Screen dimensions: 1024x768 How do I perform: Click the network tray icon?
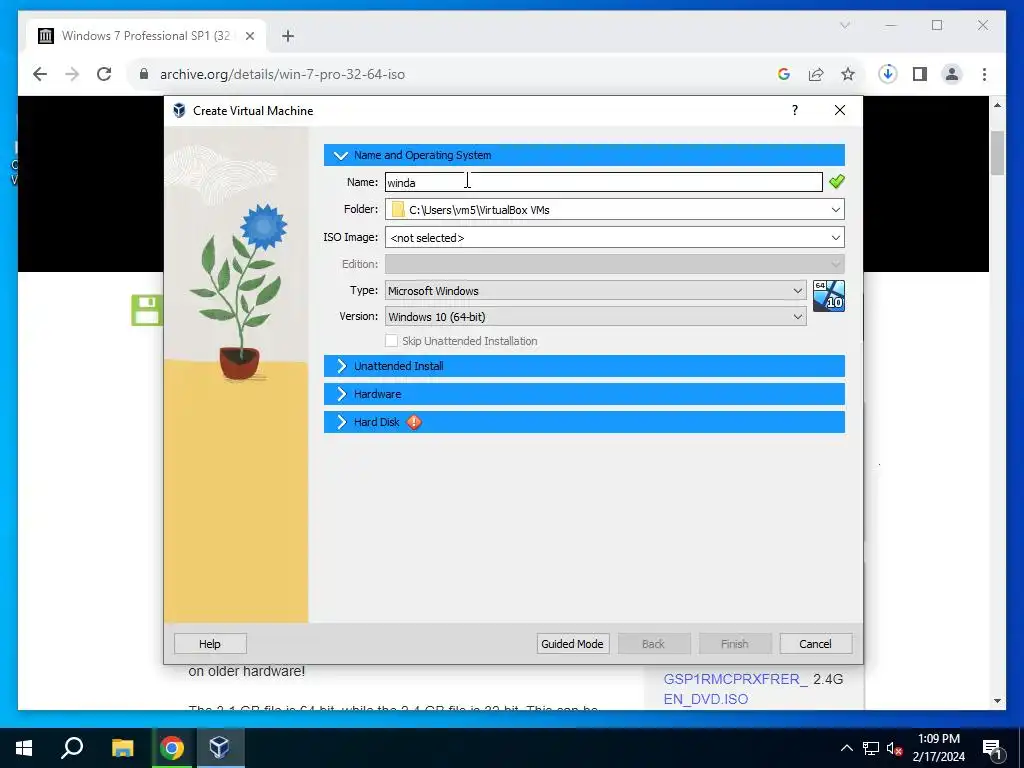(871, 748)
